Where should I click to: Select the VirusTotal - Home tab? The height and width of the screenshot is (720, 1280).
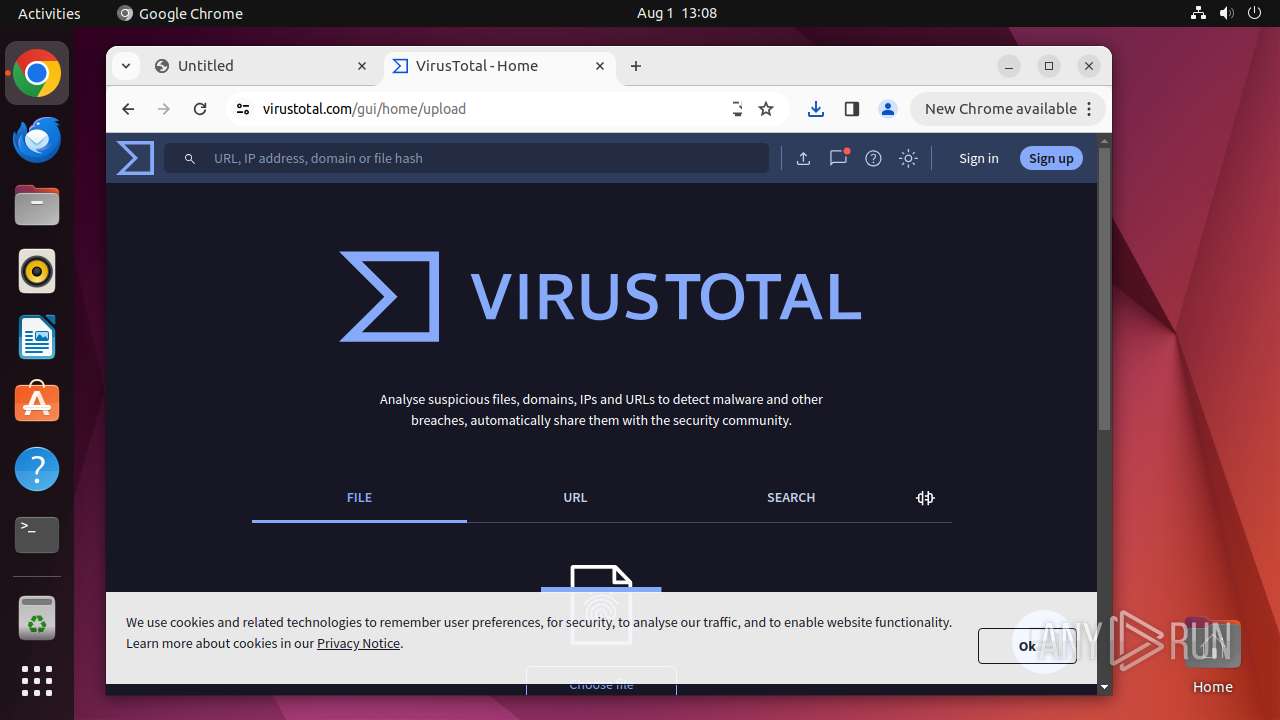point(500,66)
